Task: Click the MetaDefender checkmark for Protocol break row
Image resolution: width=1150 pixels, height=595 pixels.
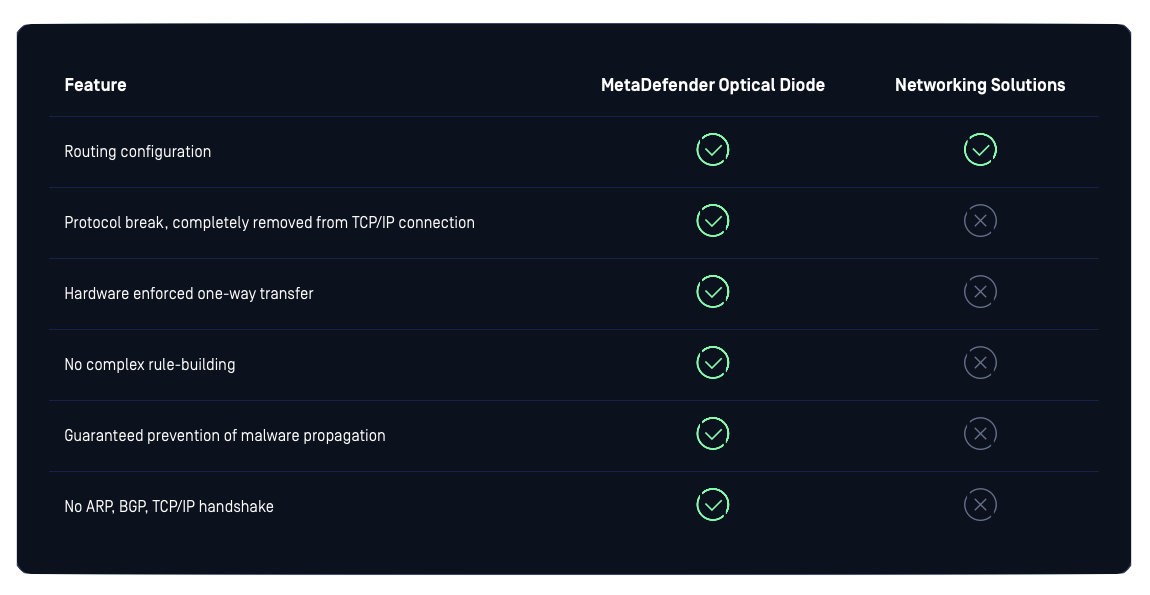Action: (x=712, y=221)
